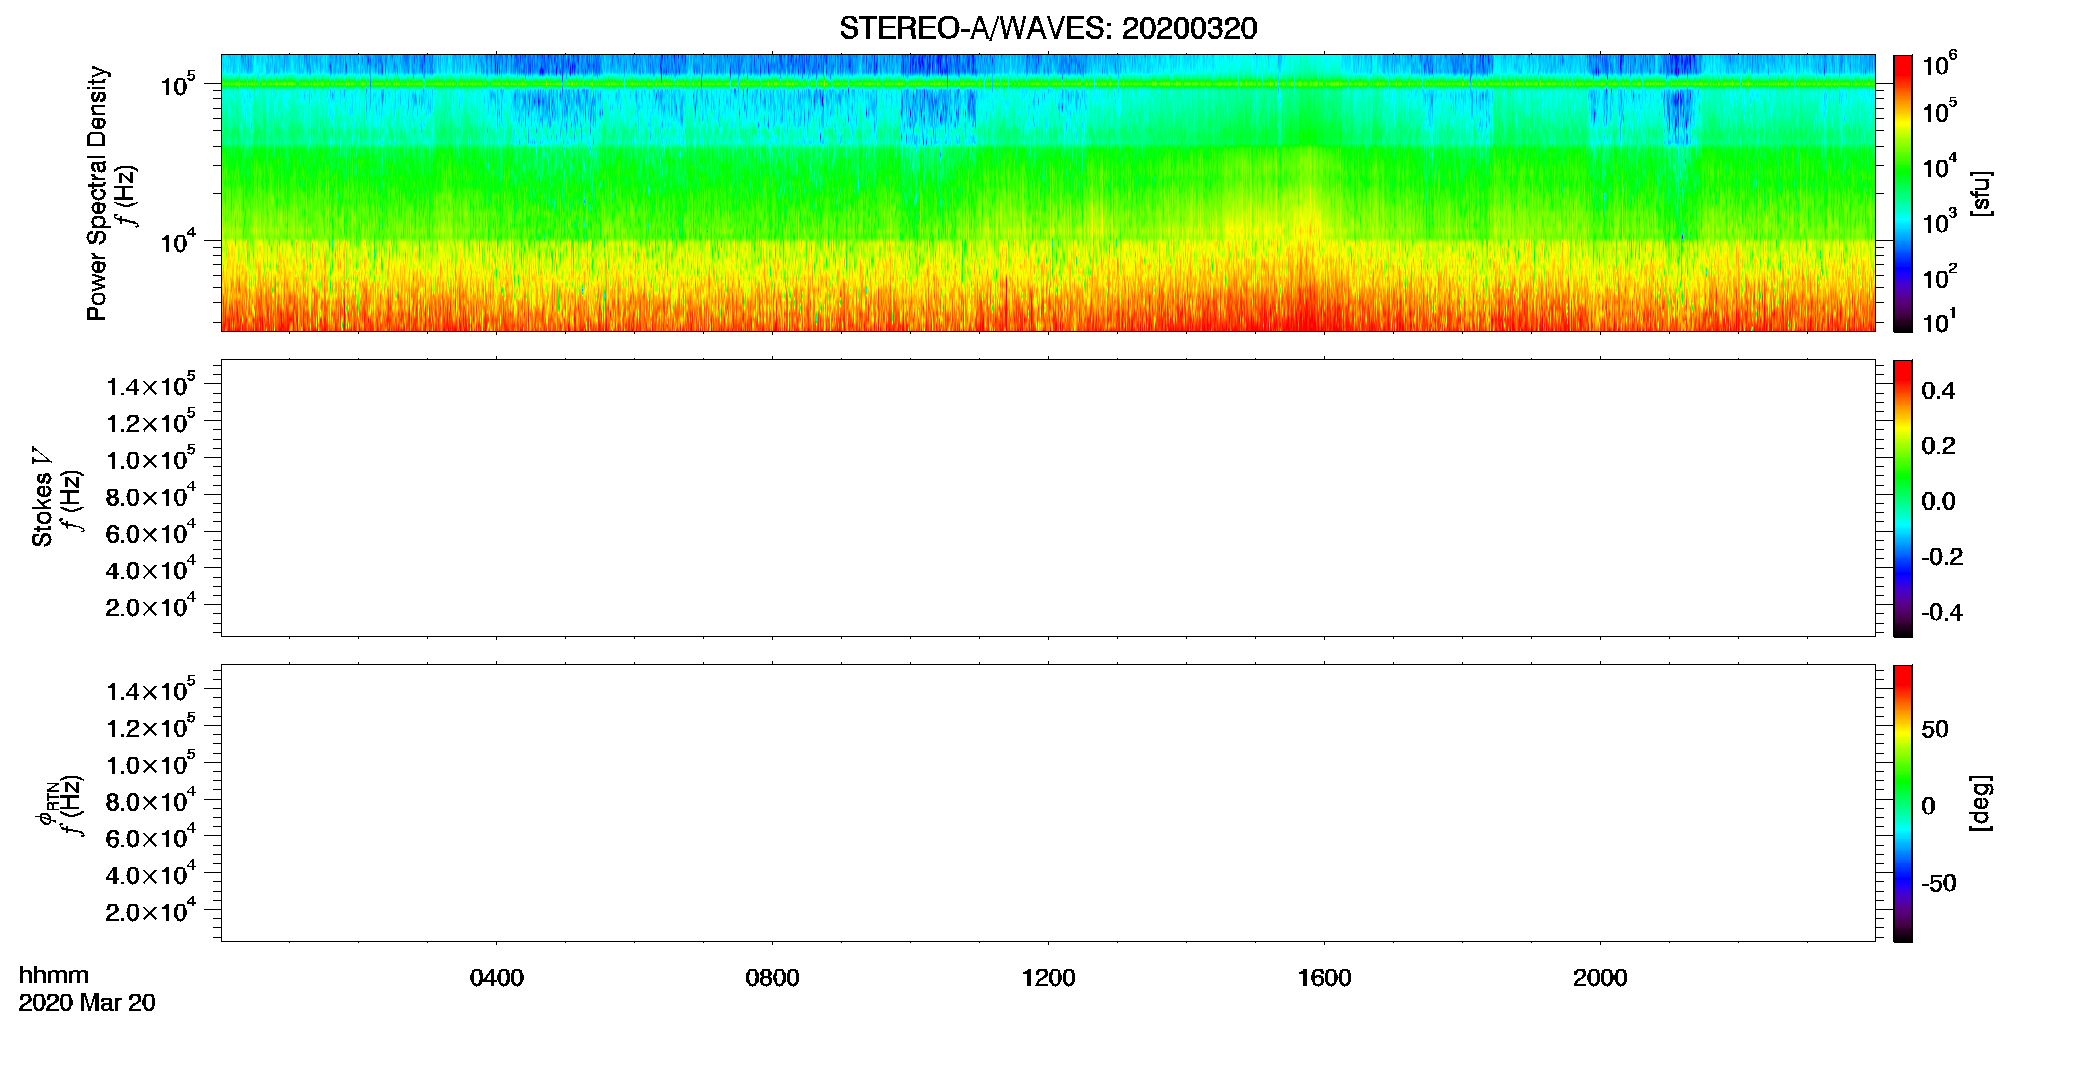Click the 2020 Mar 20 date label
This screenshot has width=2096, height=1080.
(87, 1003)
